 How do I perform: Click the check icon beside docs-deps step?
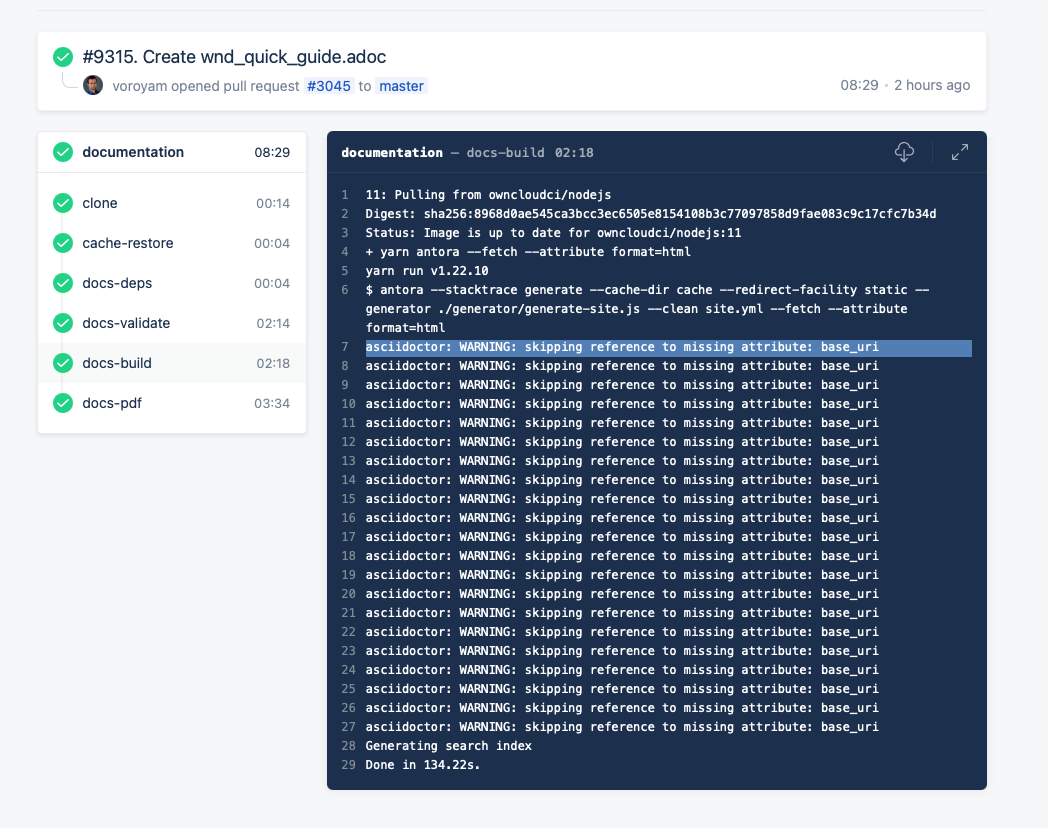pos(62,283)
